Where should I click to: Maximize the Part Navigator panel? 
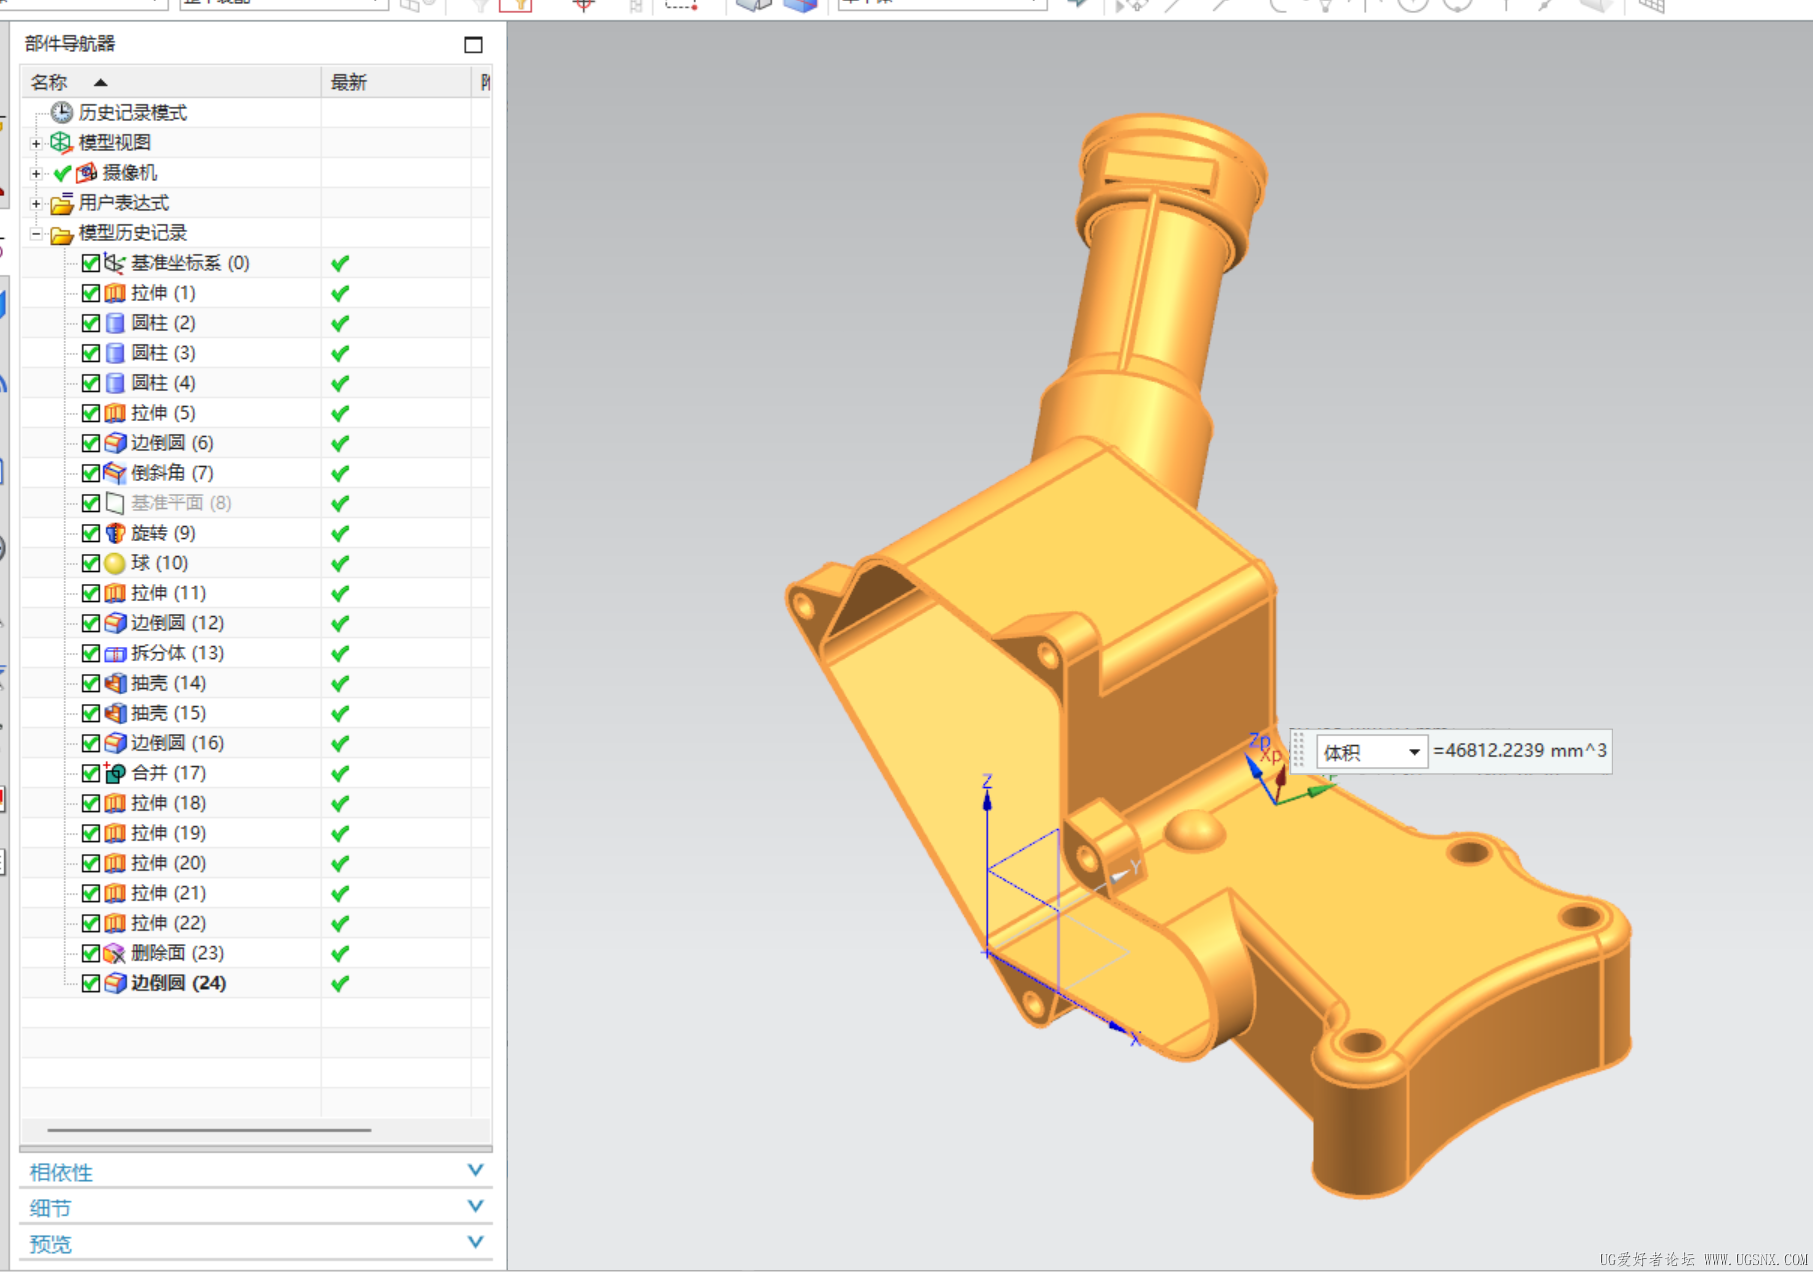click(x=473, y=44)
